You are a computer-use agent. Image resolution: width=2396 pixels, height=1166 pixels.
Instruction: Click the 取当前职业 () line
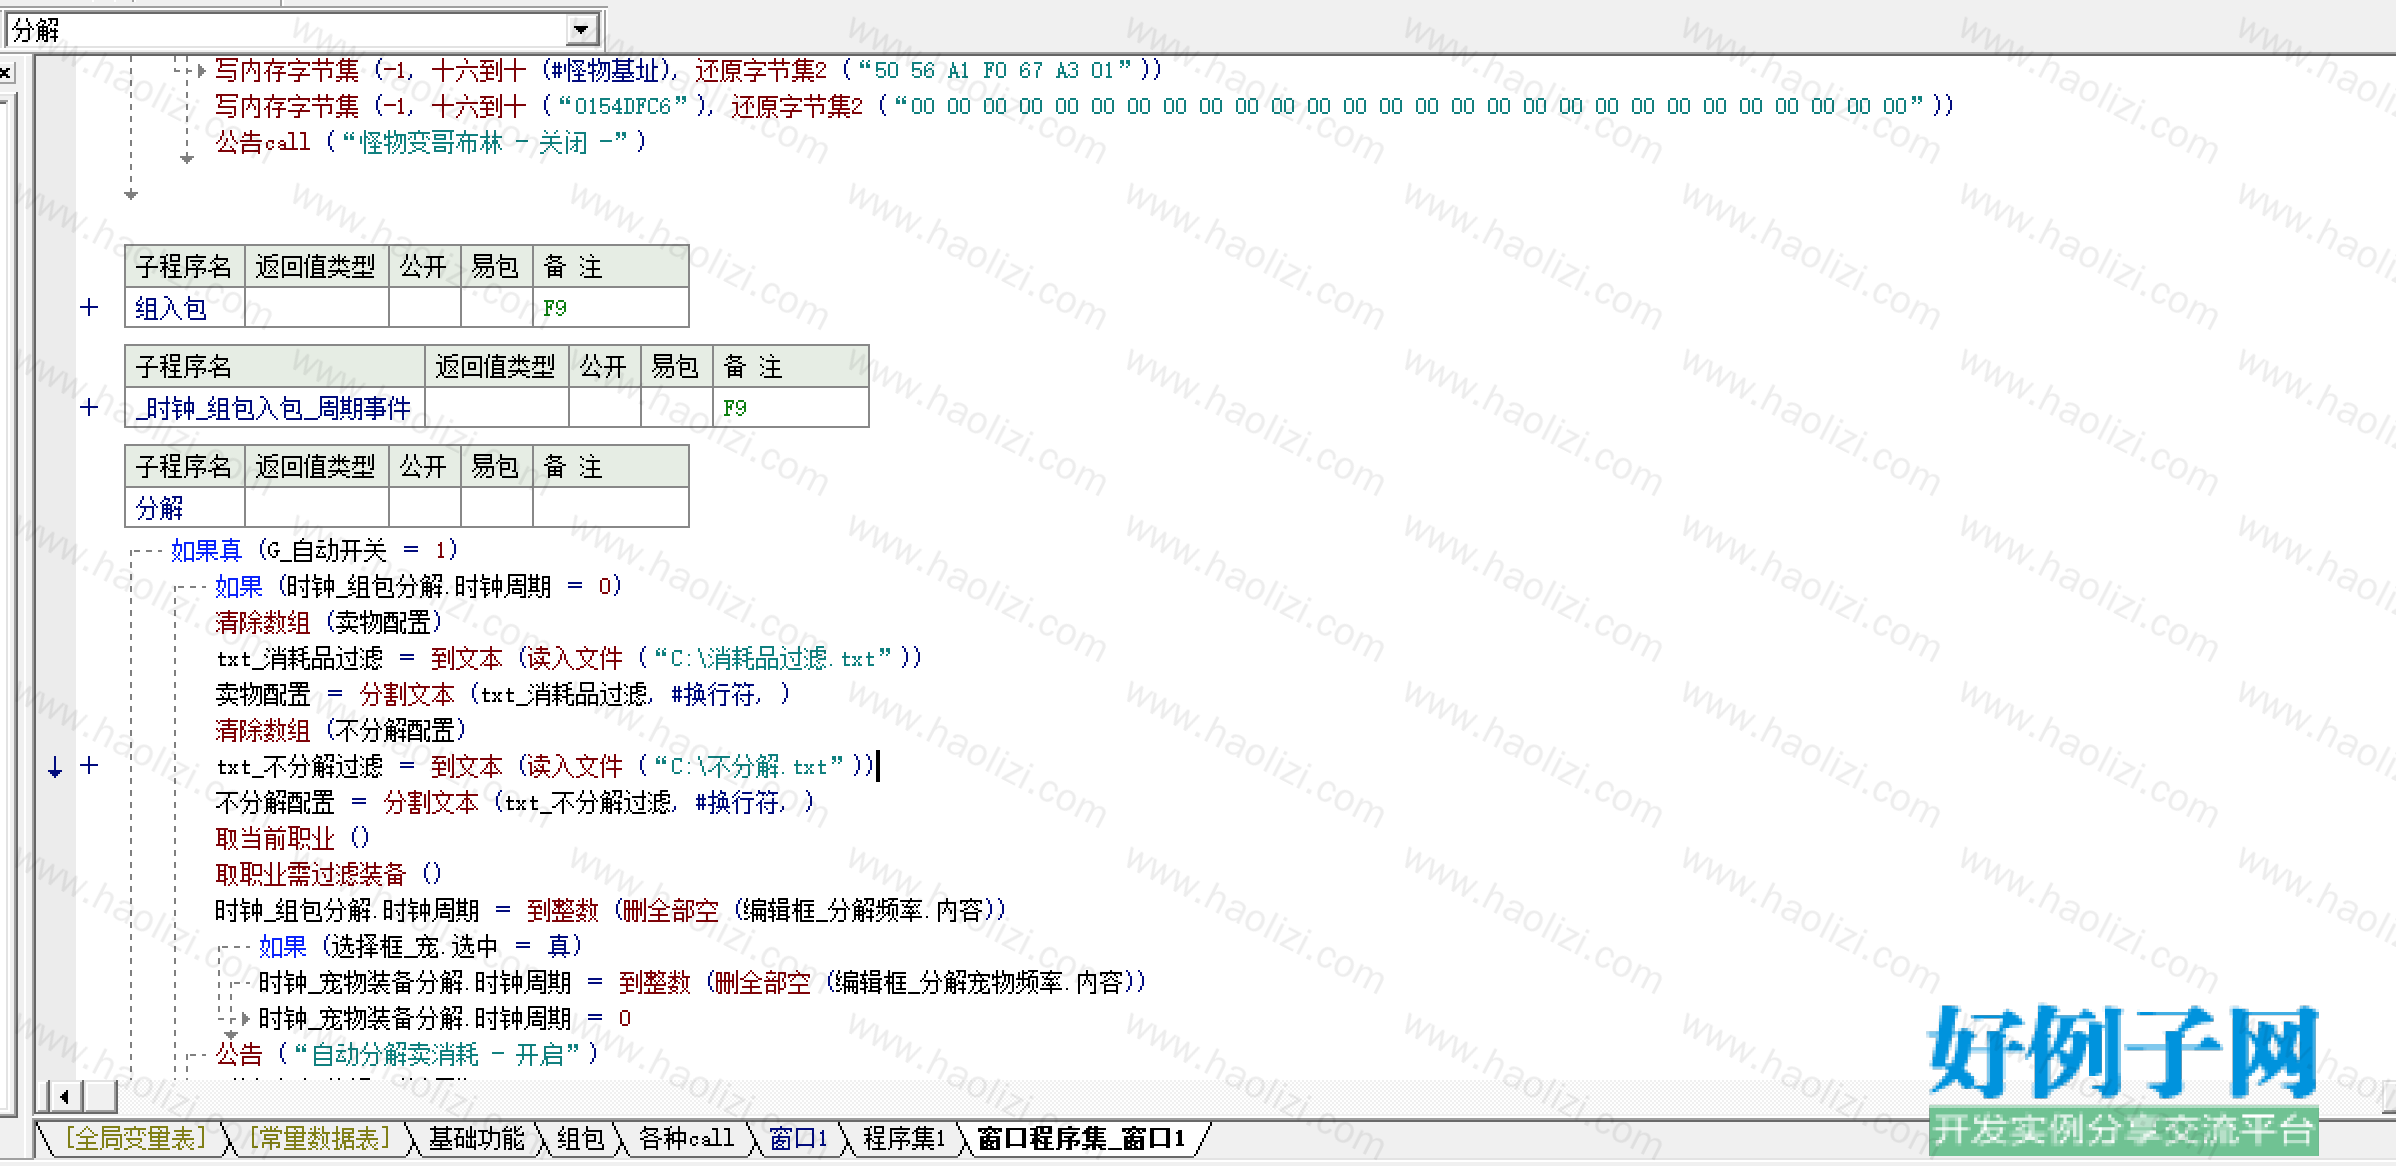tap(292, 838)
